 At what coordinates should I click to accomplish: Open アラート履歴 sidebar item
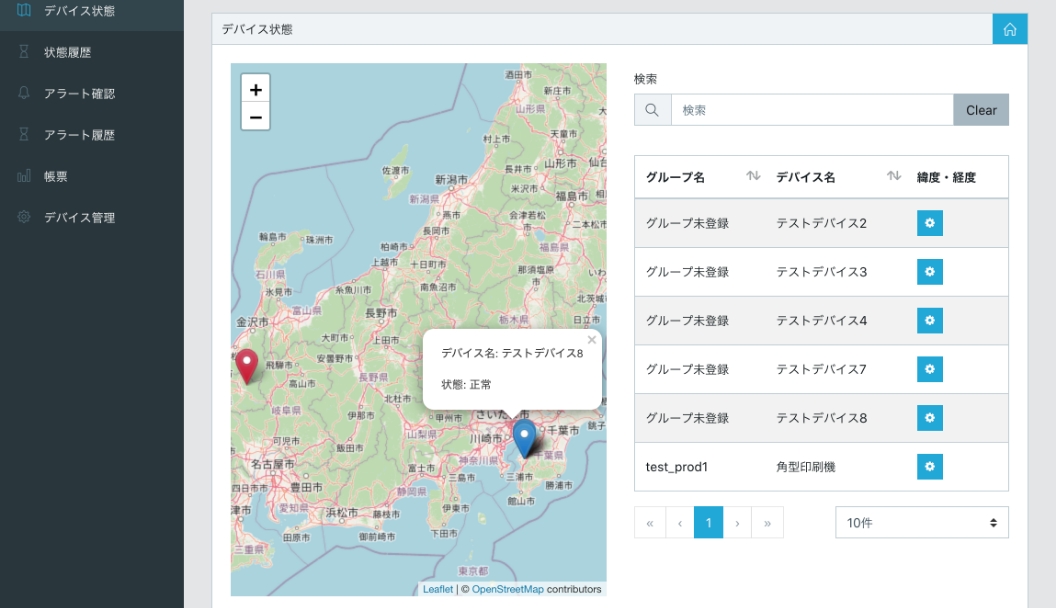[79, 135]
